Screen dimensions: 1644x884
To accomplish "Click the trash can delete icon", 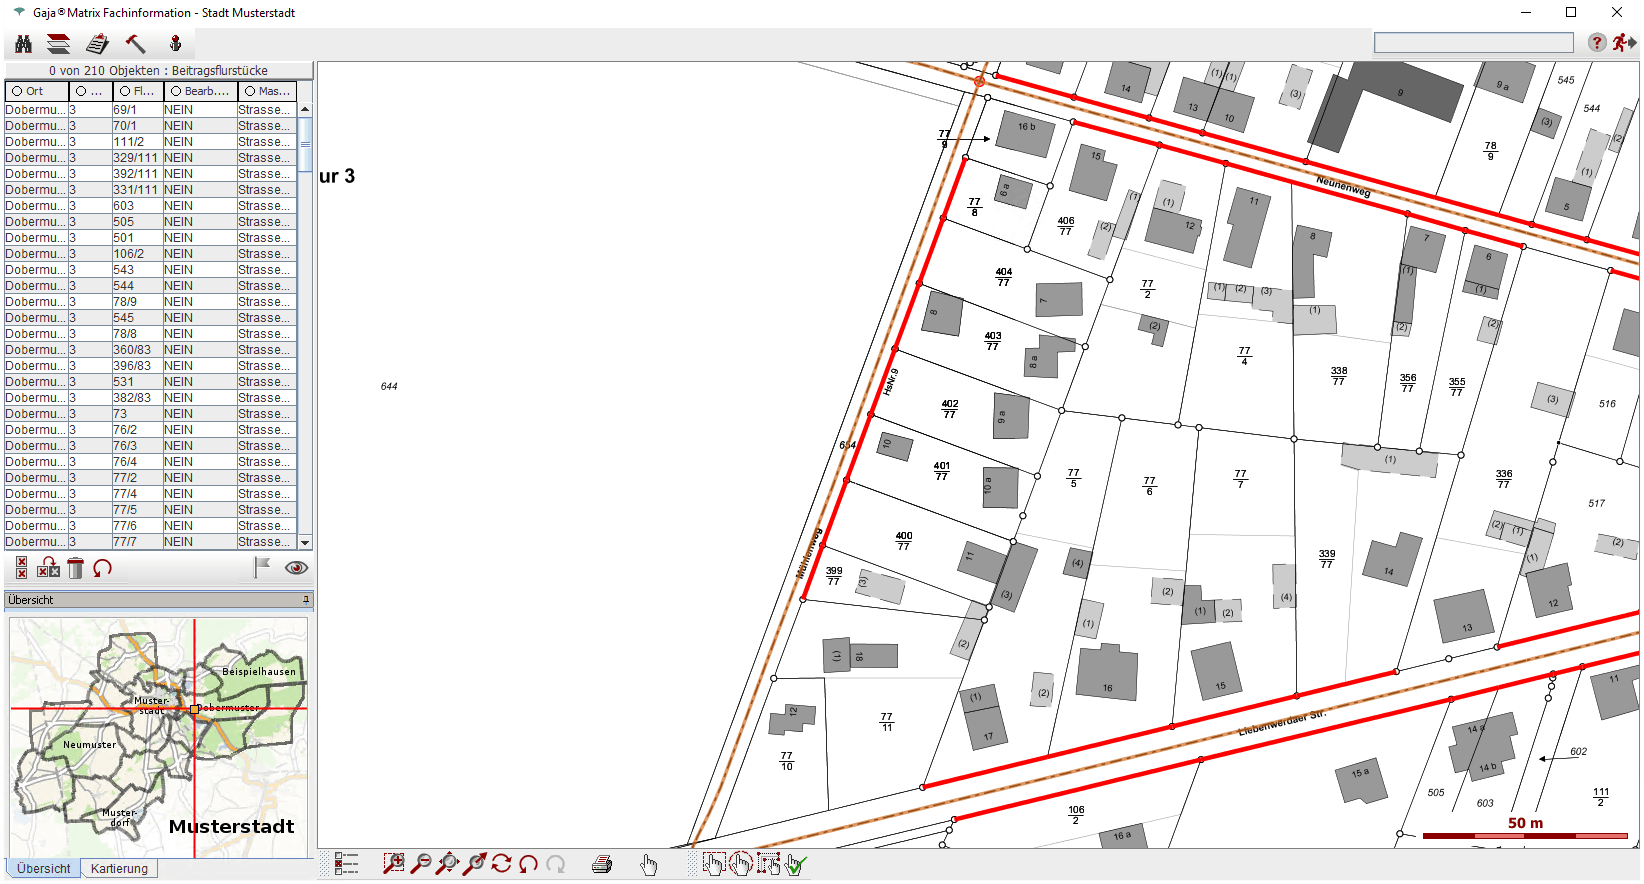I will [76, 568].
